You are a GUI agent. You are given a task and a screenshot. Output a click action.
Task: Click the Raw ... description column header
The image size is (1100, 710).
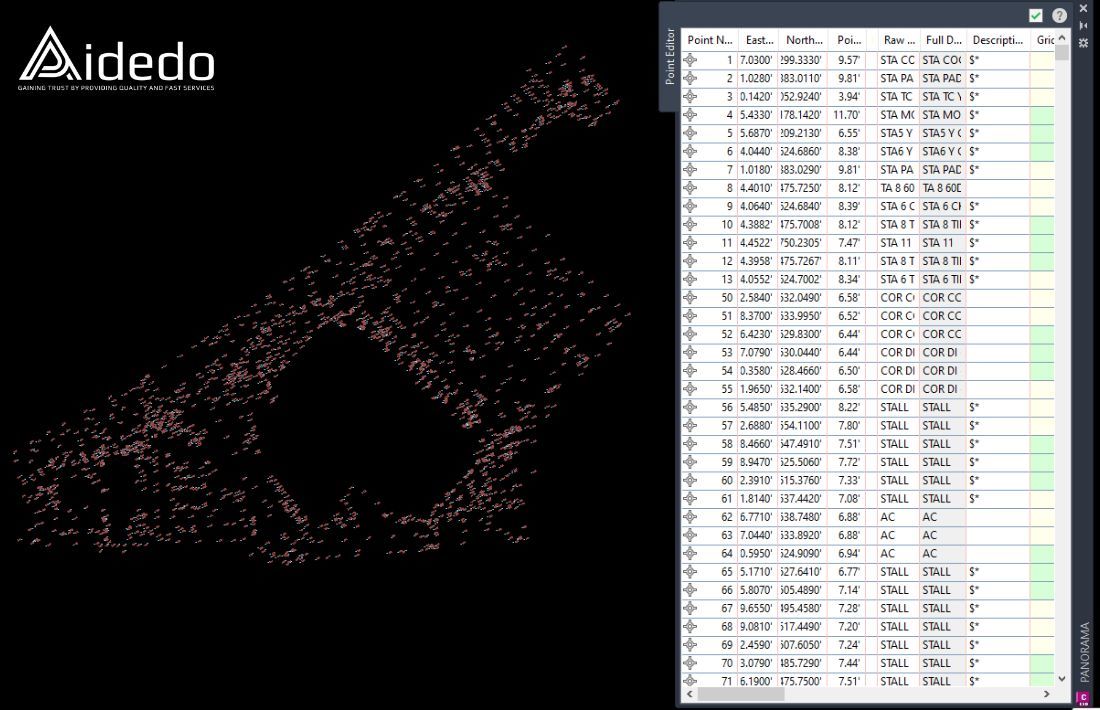pos(899,40)
